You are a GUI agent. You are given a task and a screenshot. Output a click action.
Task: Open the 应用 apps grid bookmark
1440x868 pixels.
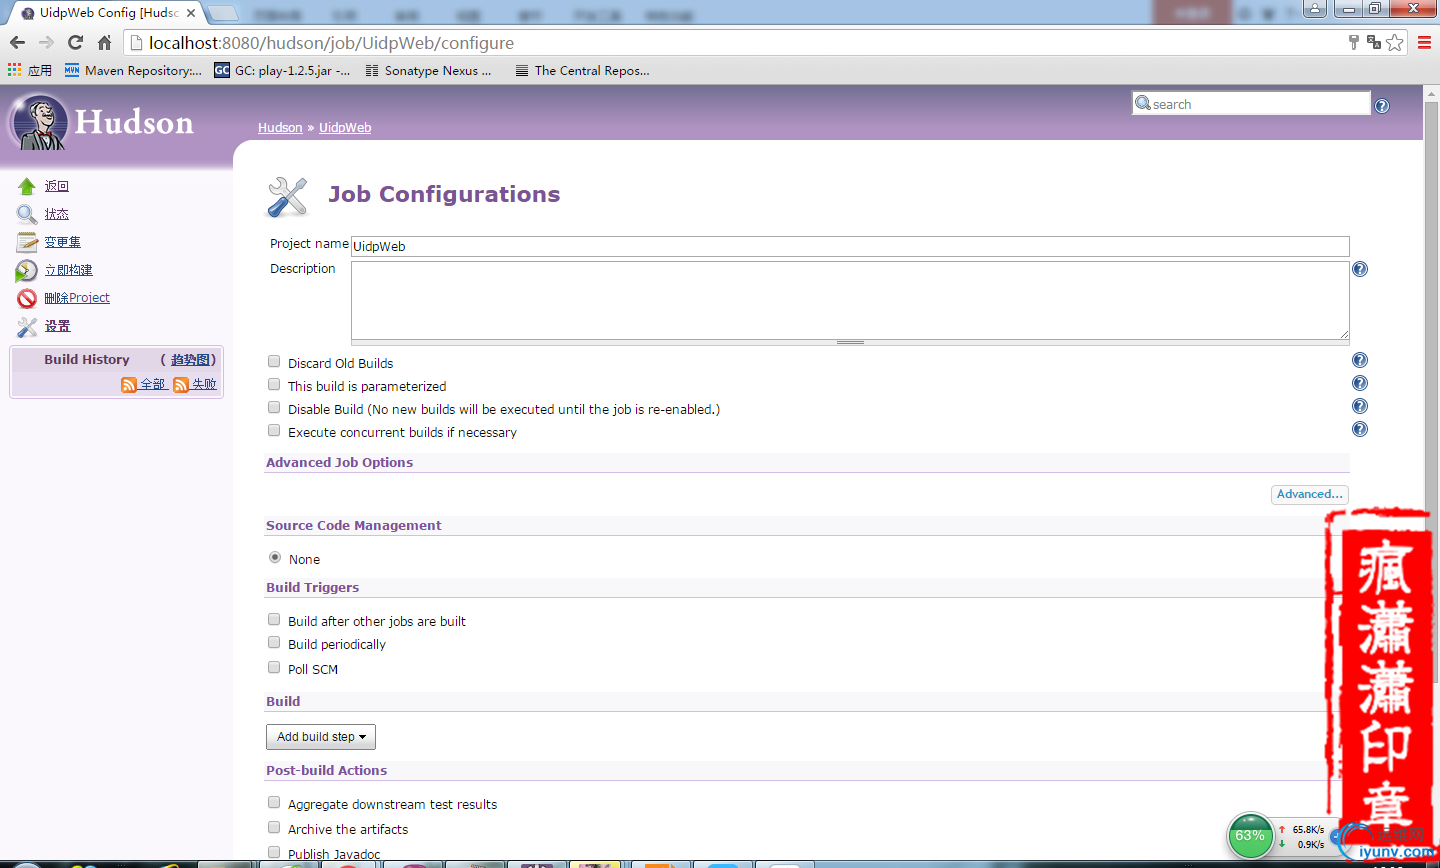pos(30,70)
